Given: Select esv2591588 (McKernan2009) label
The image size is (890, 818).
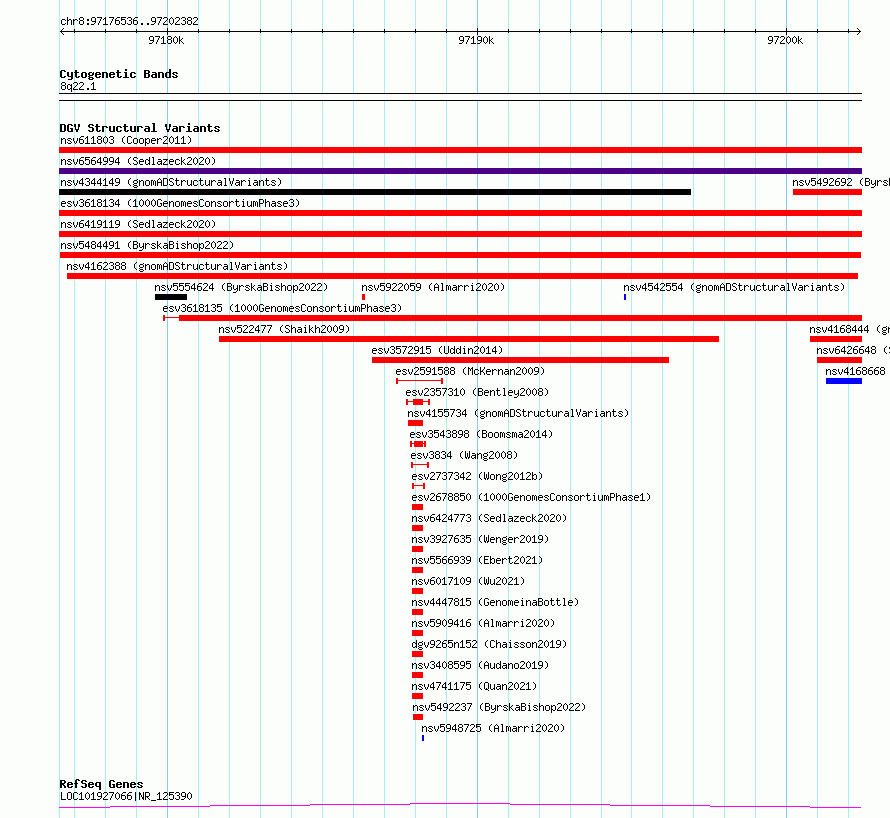Looking at the screenshot, I should 470,371.
